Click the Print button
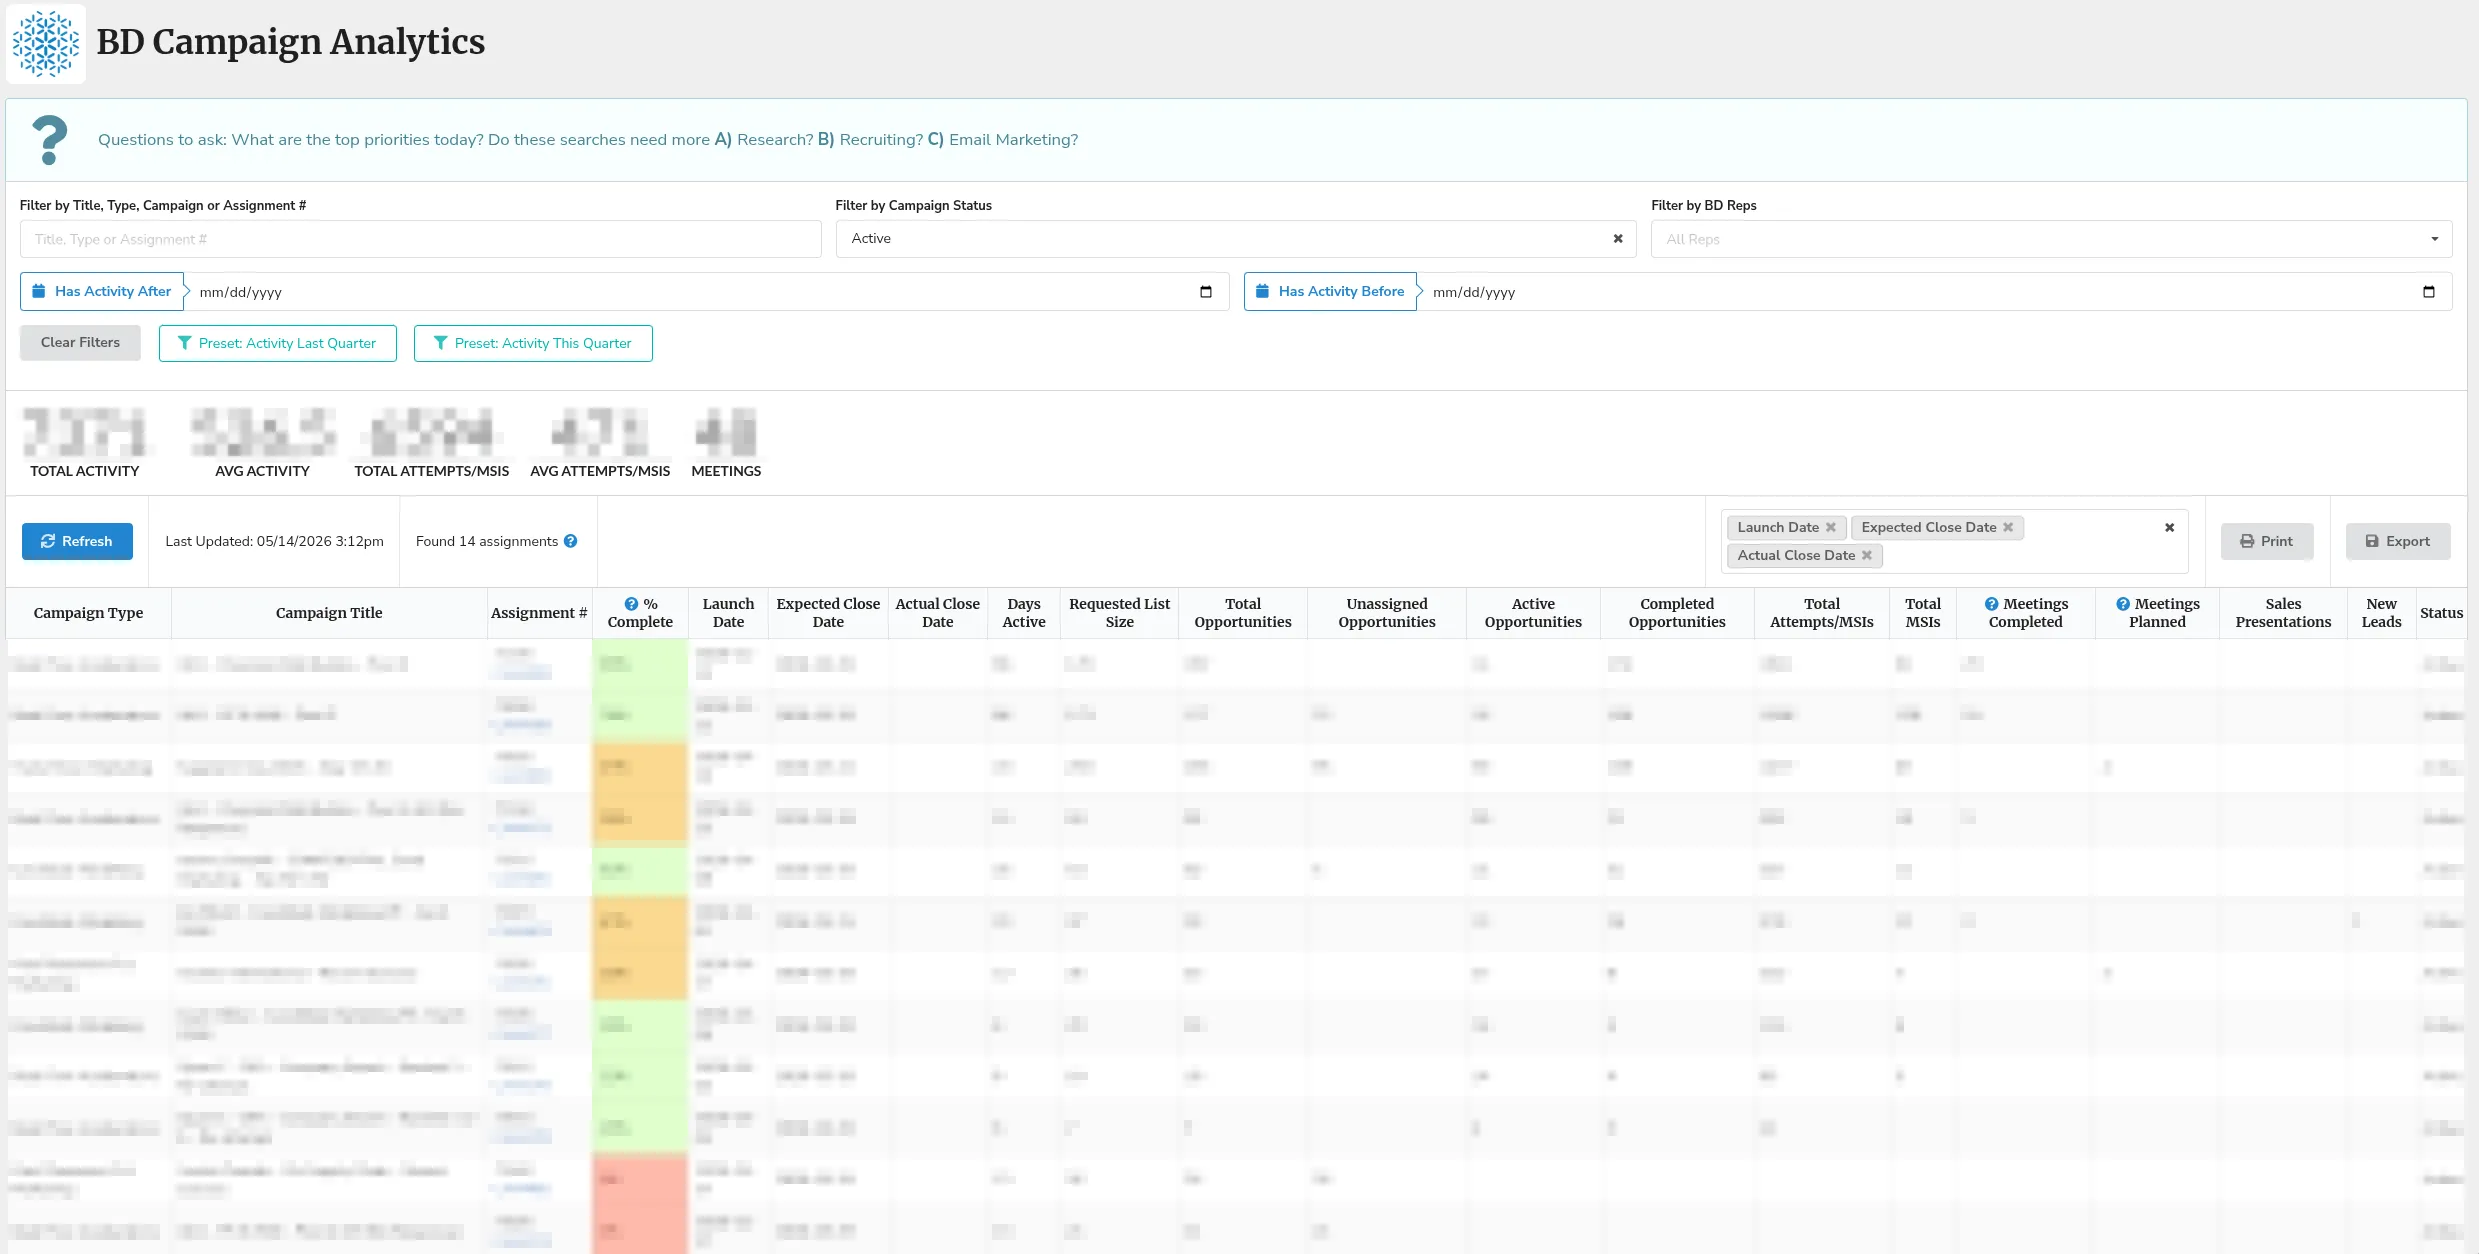Image resolution: width=2479 pixels, height=1254 pixels. point(2267,541)
